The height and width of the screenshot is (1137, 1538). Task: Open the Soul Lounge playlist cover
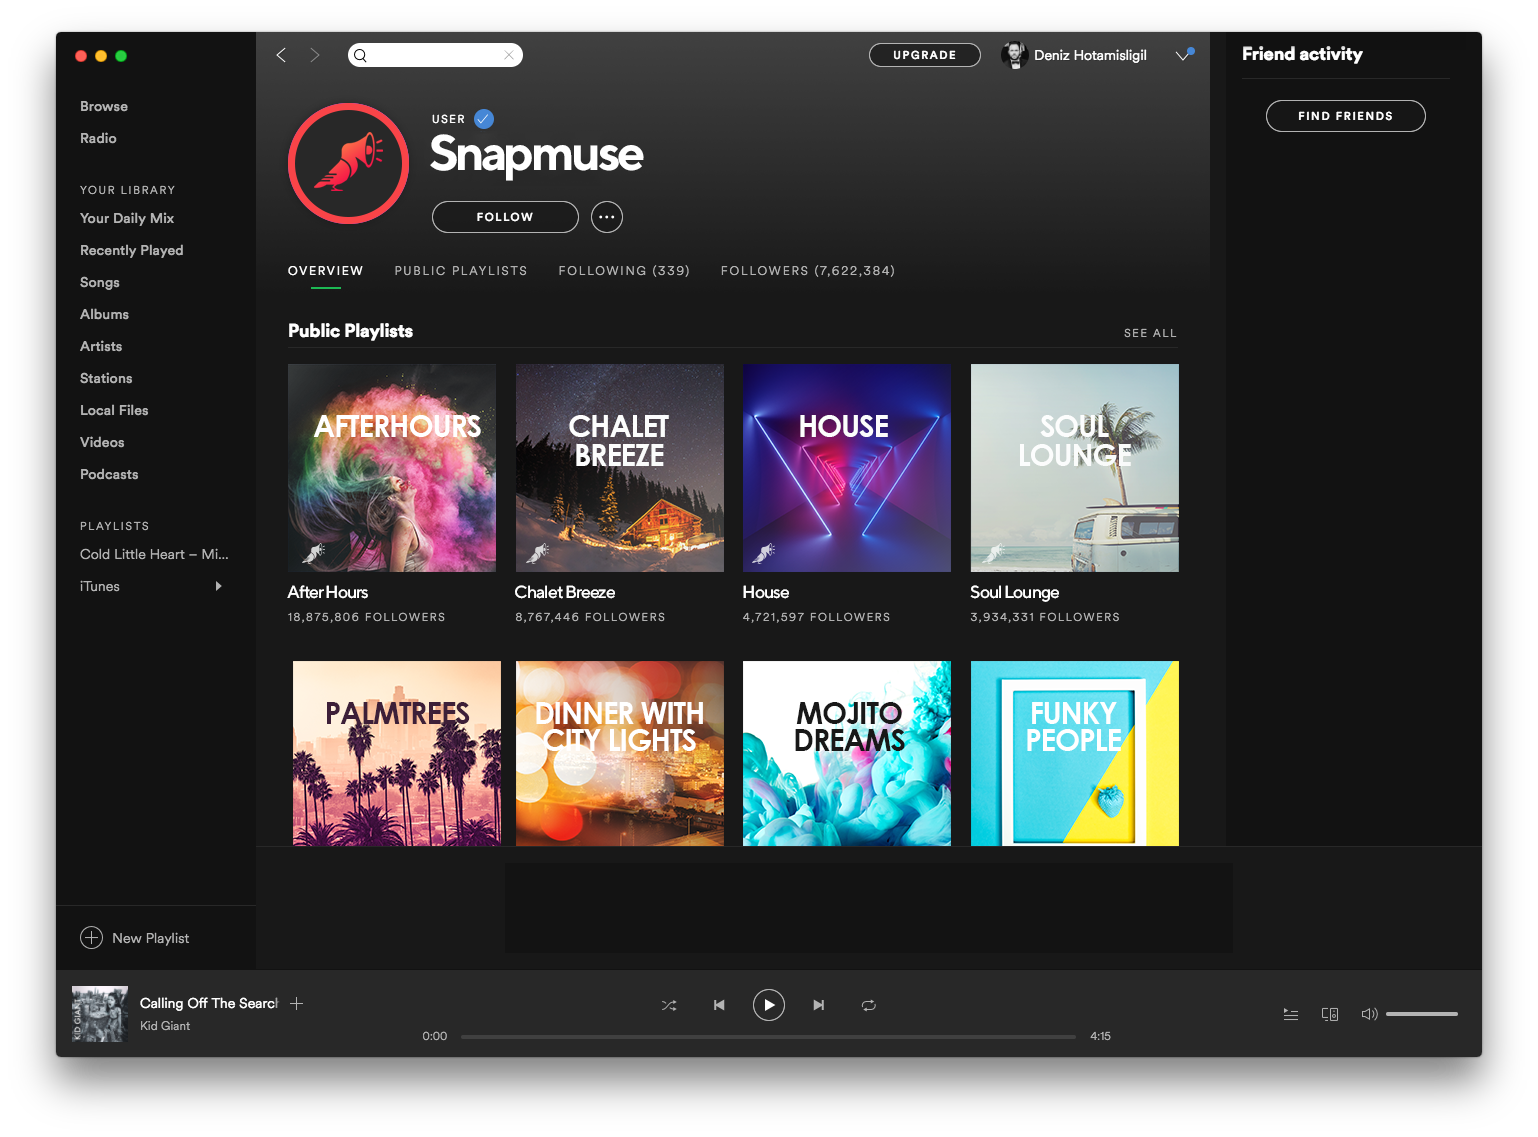click(1075, 468)
